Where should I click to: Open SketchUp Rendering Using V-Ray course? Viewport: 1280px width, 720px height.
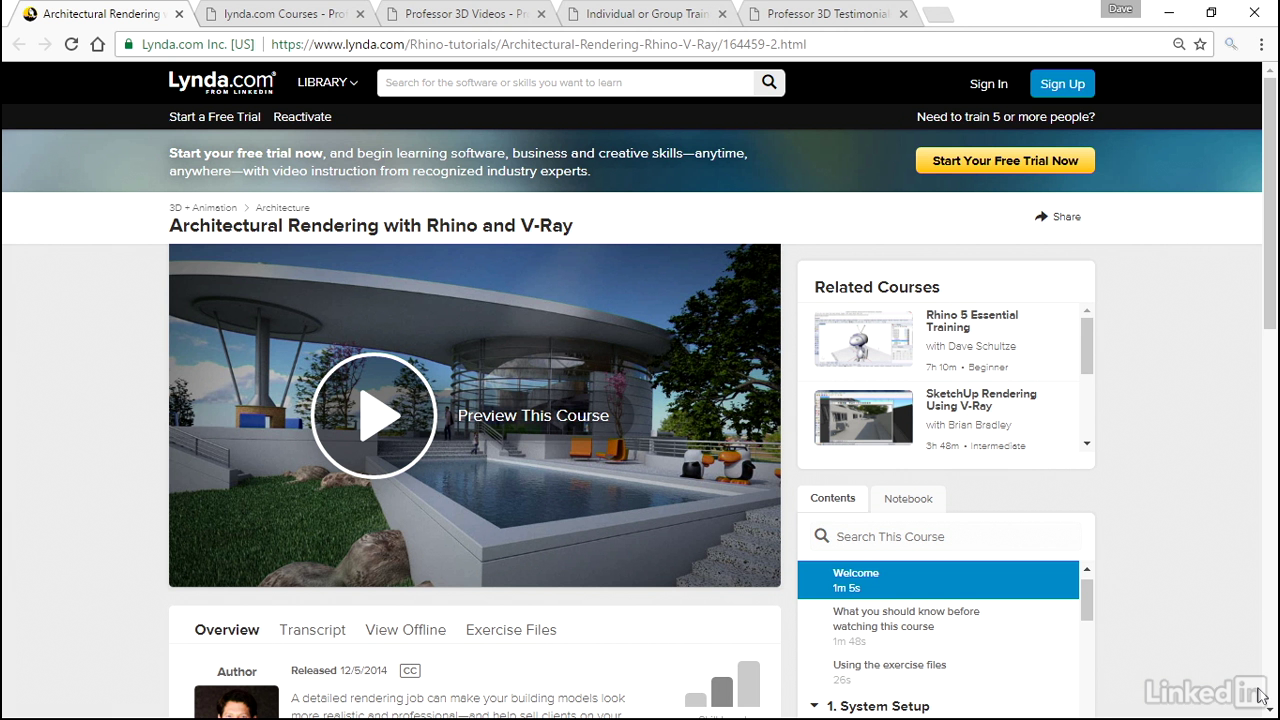click(x=981, y=400)
